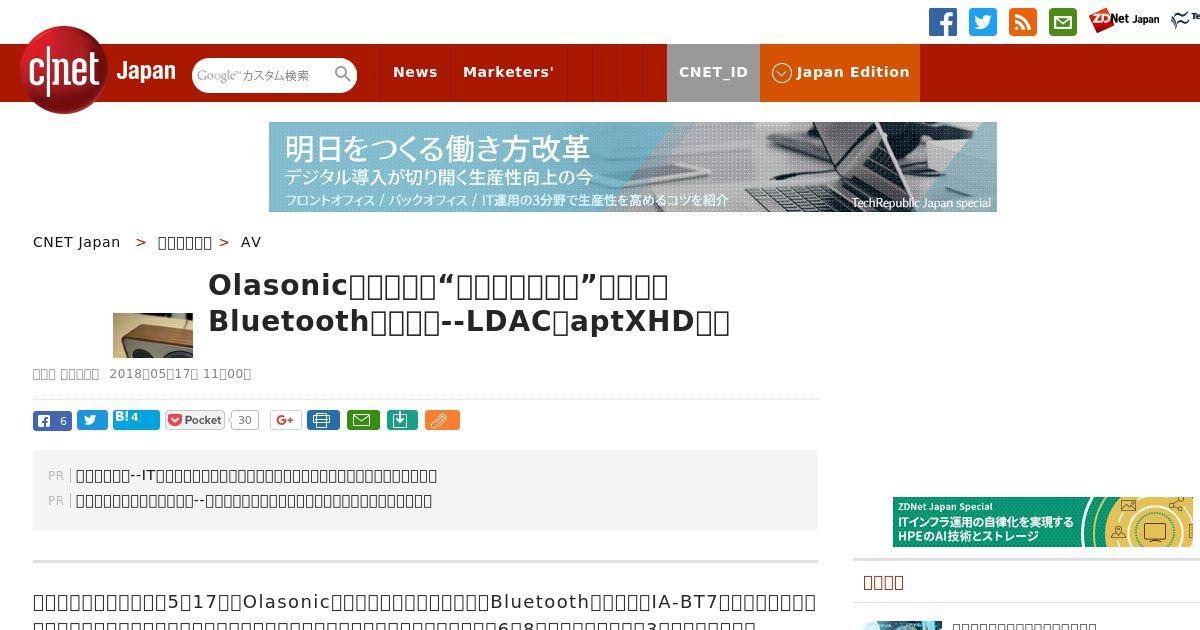This screenshot has width=1200, height=630.
Task: Open the Facebook page icon in header
Action: pos(943,22)
